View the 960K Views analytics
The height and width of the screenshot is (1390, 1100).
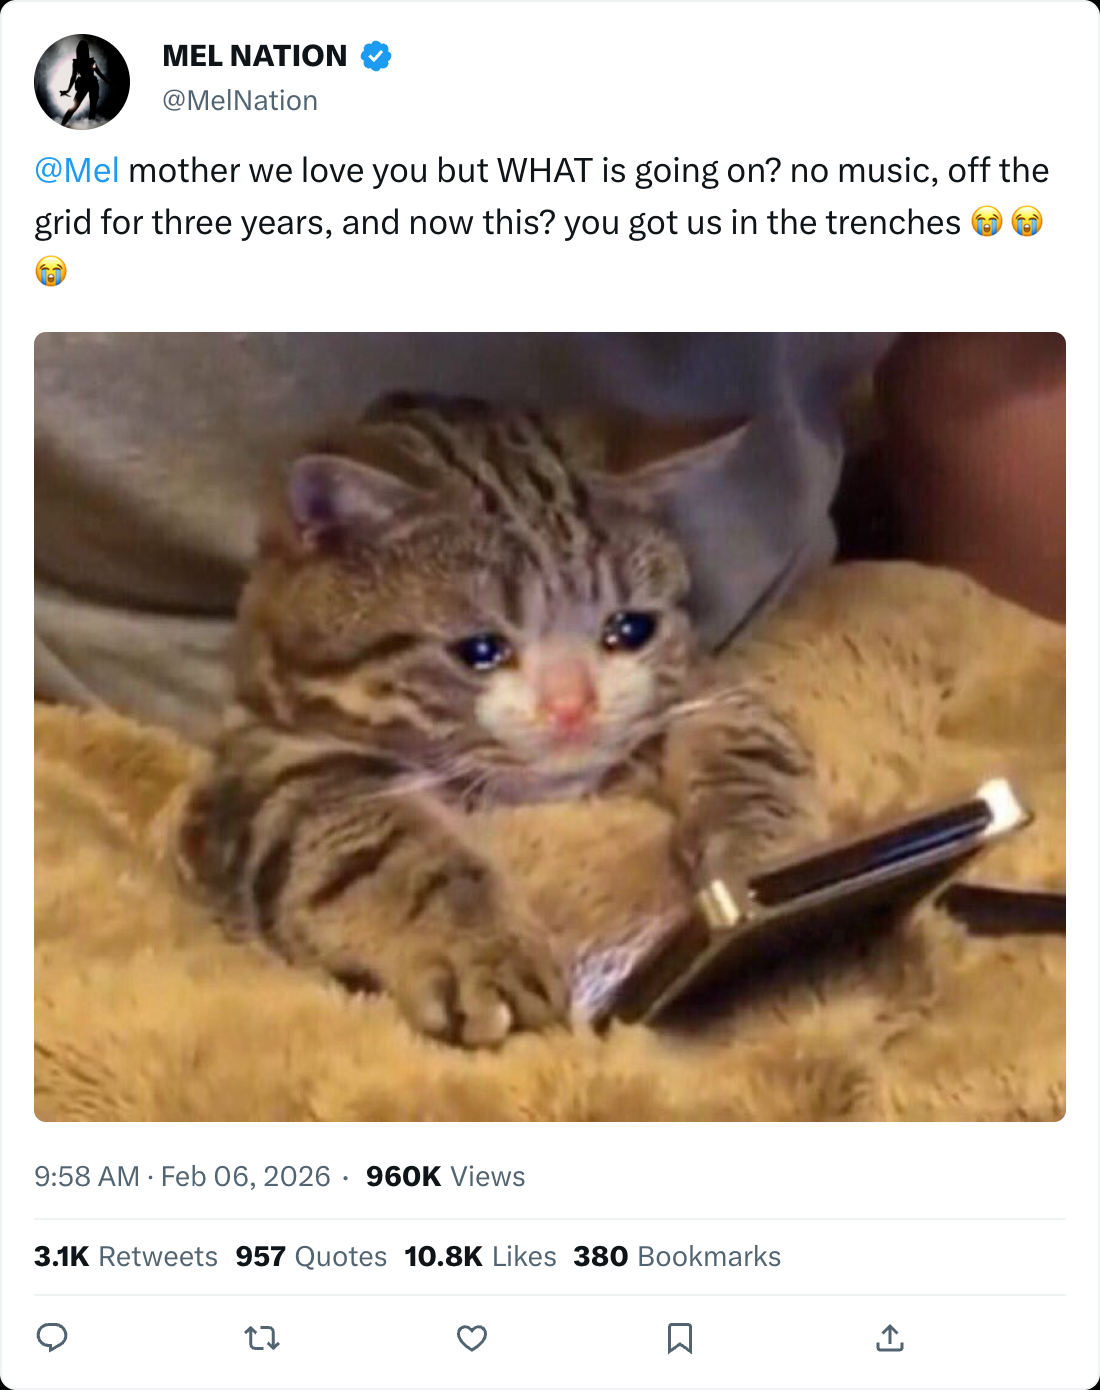445,1176
